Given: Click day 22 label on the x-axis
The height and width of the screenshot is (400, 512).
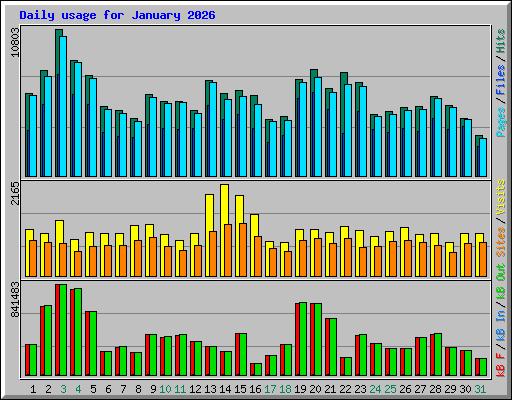Looking at the screenshot, I should click(345, 389).
